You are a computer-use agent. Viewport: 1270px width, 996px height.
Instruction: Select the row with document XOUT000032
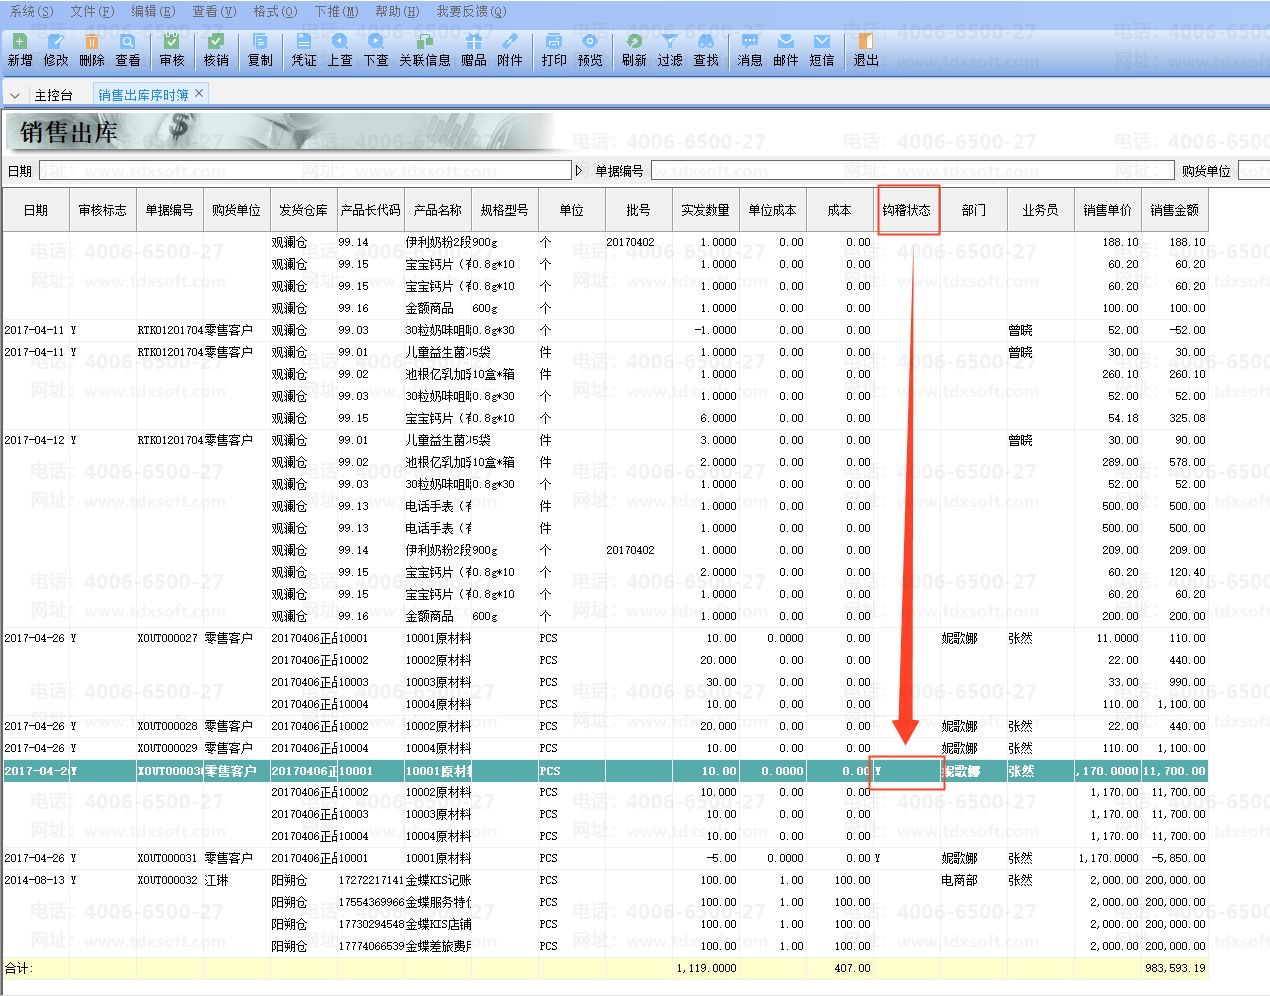(x=167, y=880)
